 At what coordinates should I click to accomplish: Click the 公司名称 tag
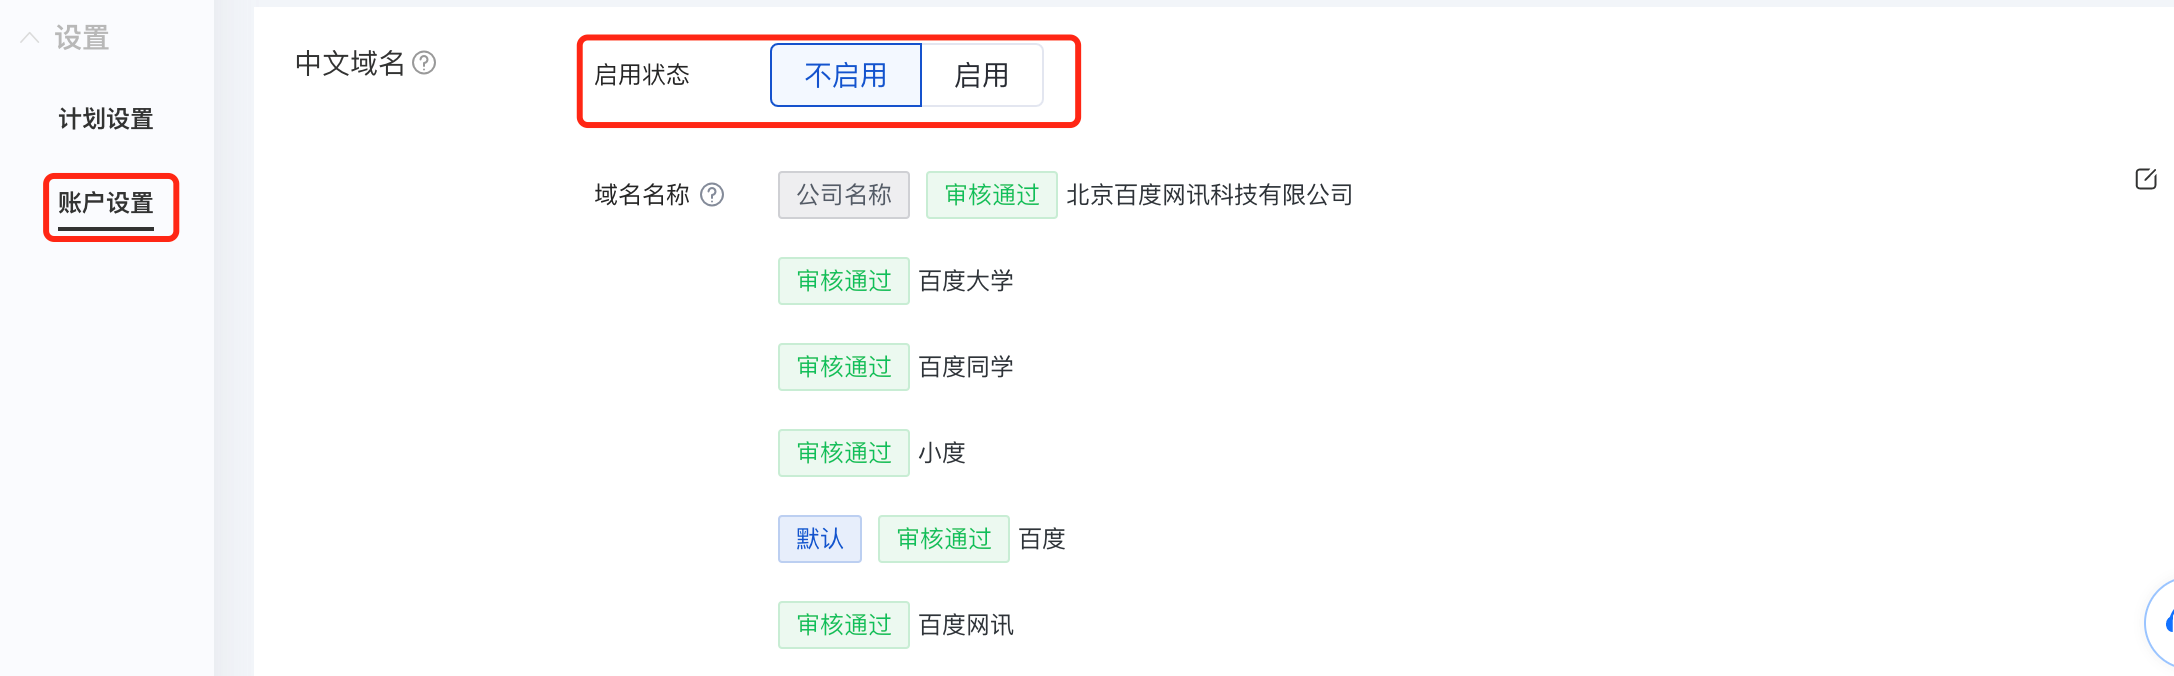(844, 195)
